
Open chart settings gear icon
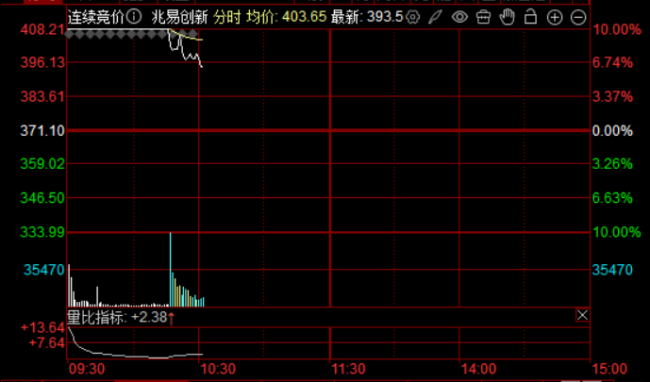(x=413, y=17)
